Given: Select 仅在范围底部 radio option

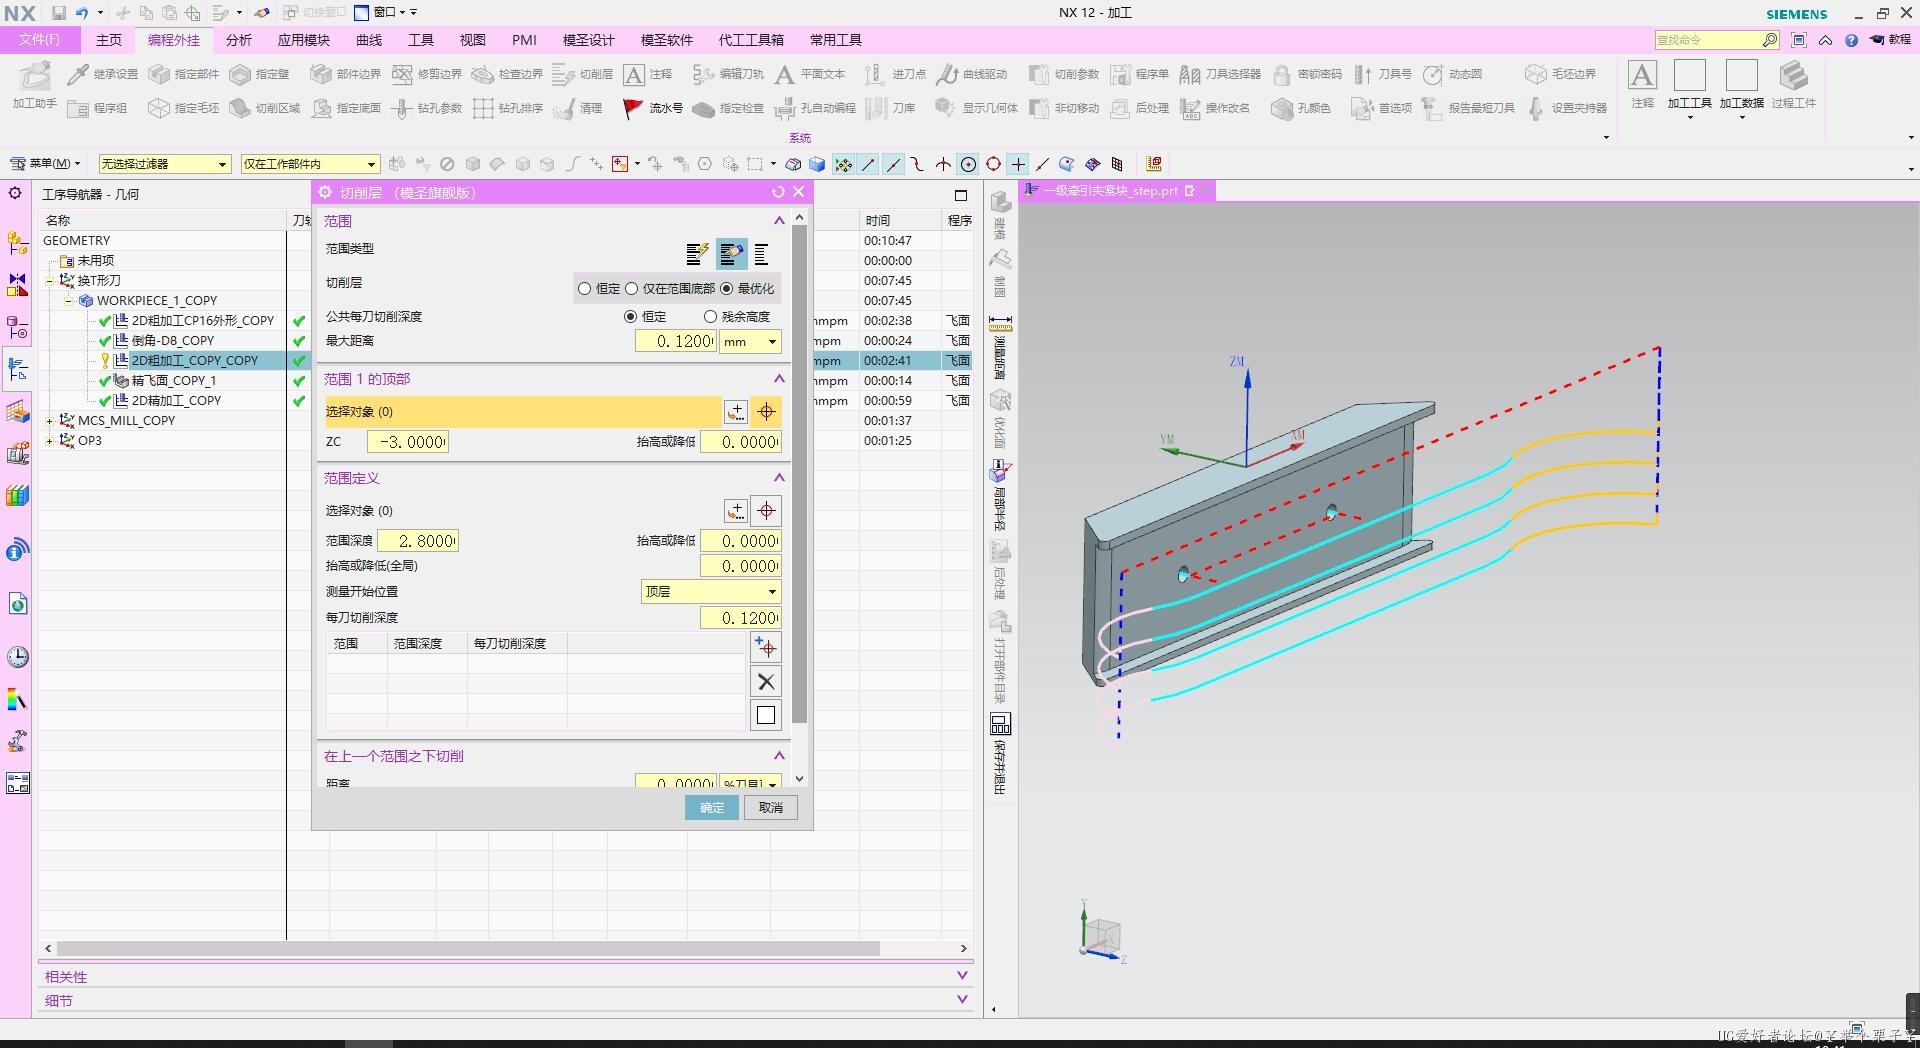Looking at the screenshot, I should point(631,289).
